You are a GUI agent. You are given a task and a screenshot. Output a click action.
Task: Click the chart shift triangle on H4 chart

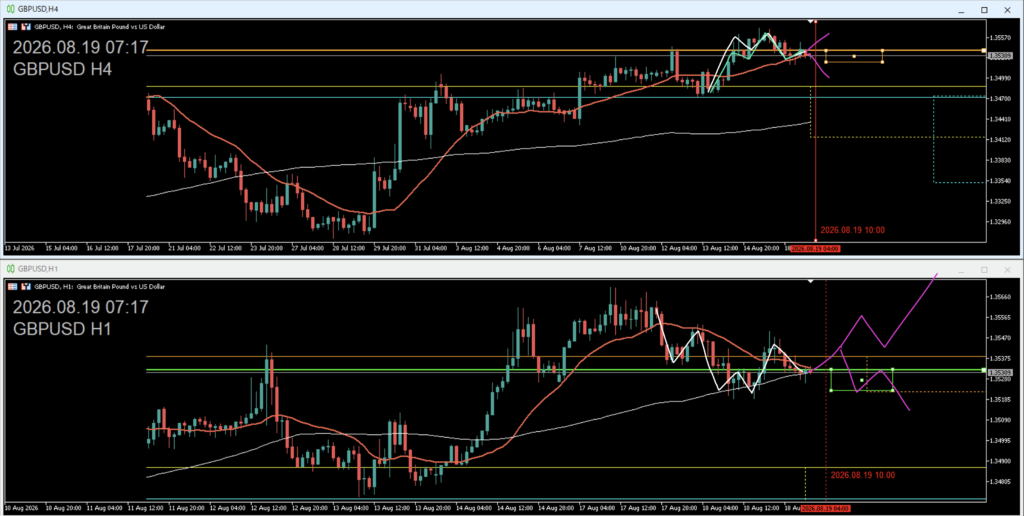[810, 22]
